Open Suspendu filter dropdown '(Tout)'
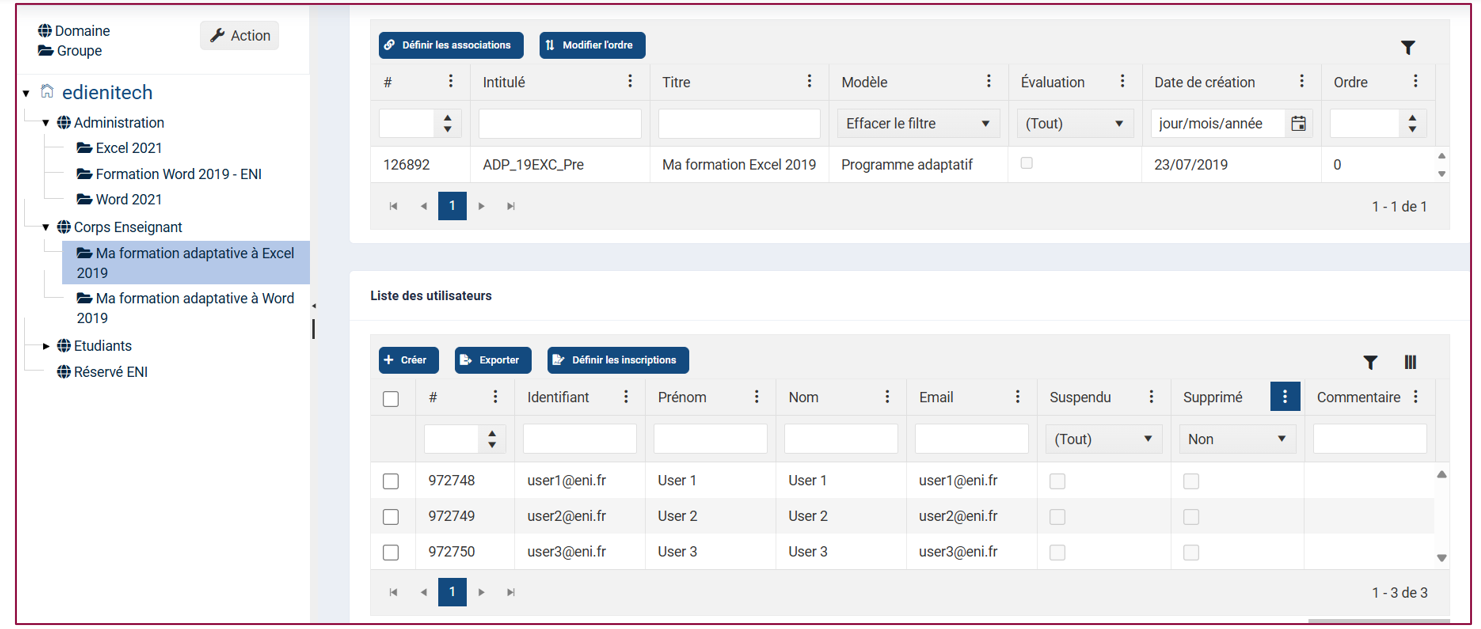The image size is (1481, 629). tap(1103, 439)
